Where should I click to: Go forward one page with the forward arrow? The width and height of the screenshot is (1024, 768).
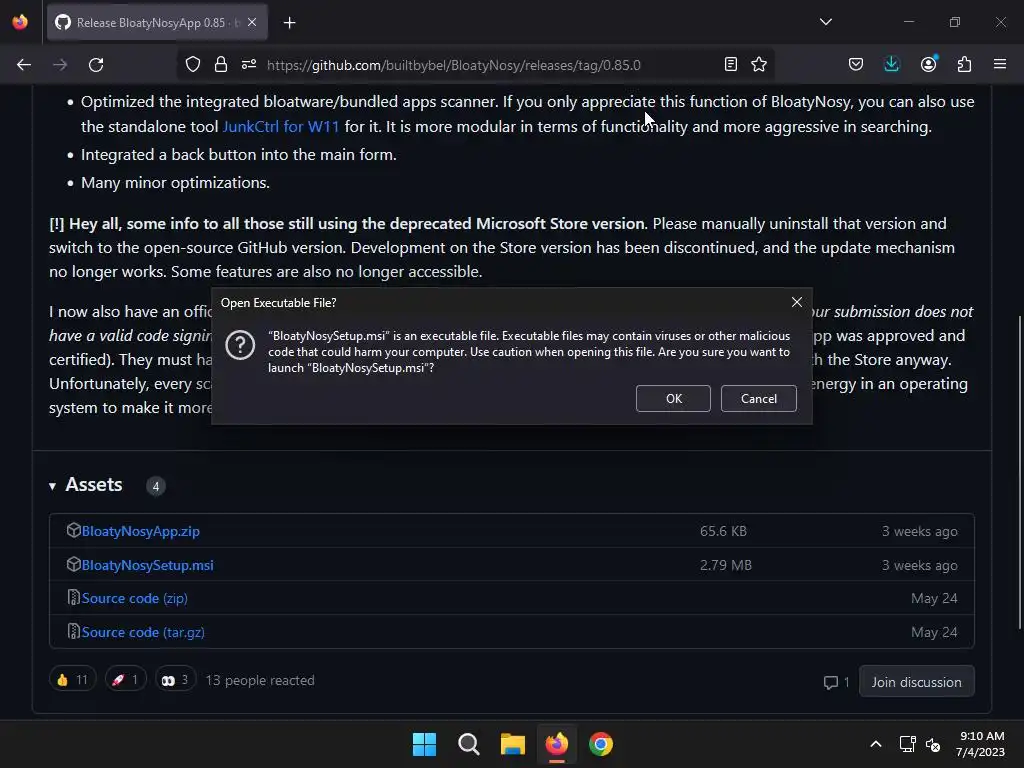(60, 65)
